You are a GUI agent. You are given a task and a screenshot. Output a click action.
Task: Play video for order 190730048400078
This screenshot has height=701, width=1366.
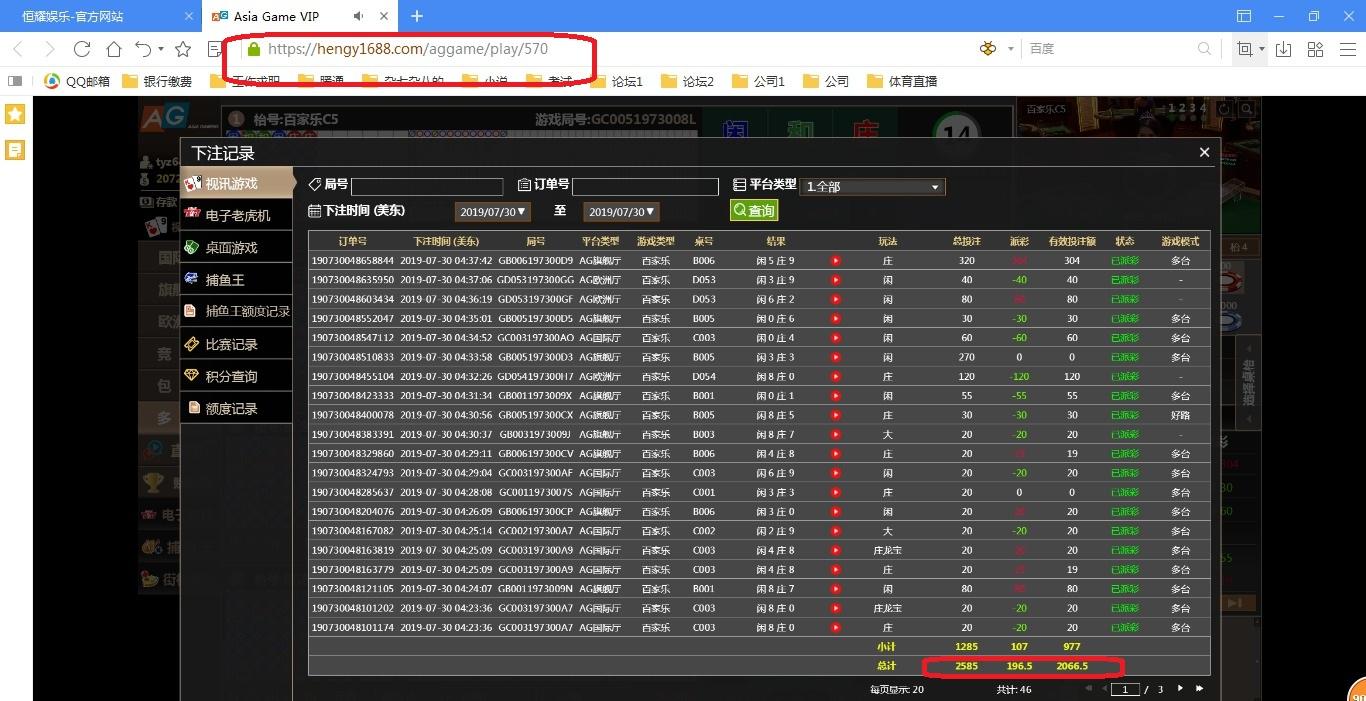[836, 415]
